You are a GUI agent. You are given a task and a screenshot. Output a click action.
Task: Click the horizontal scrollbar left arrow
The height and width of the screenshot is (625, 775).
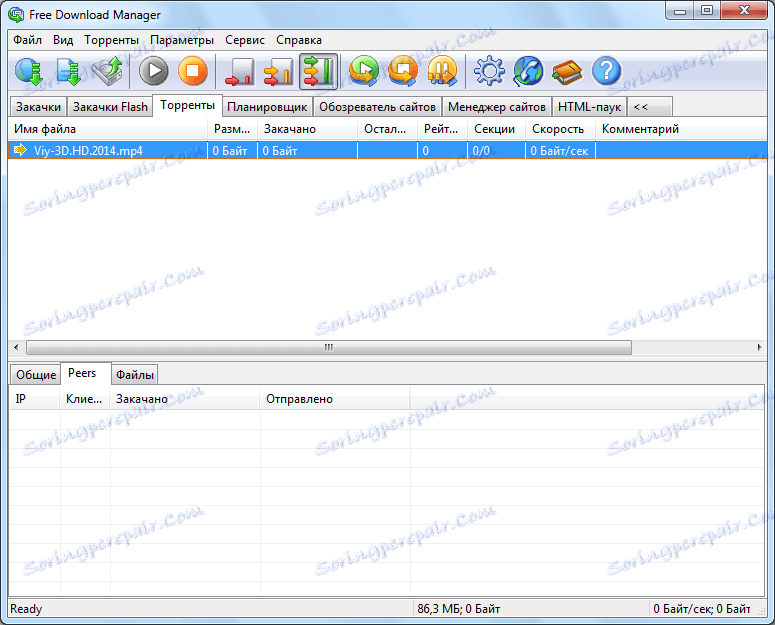tap(16, 347)
